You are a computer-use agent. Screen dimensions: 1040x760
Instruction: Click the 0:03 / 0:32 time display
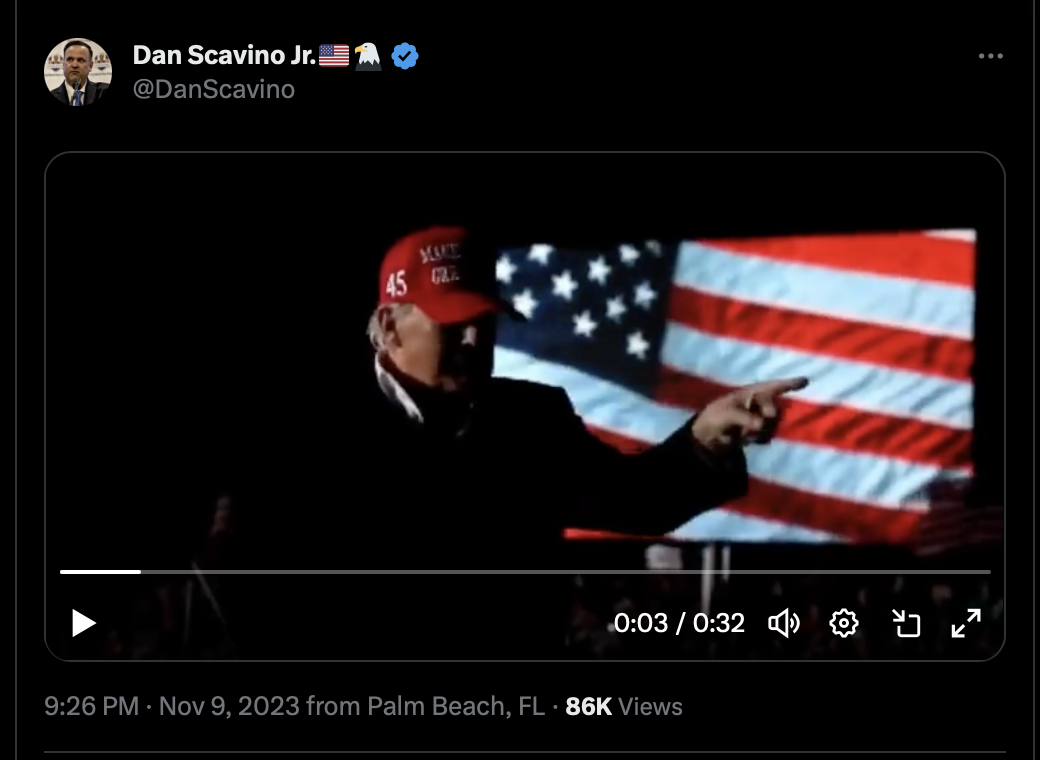tap(679, 623)
